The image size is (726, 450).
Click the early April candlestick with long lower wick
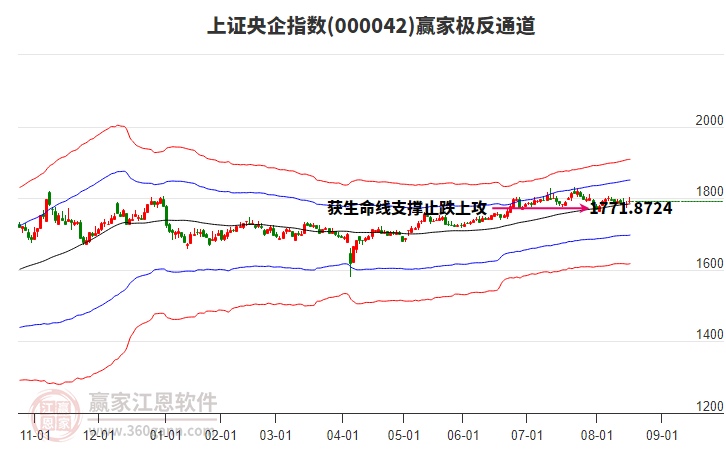(350, 262)
